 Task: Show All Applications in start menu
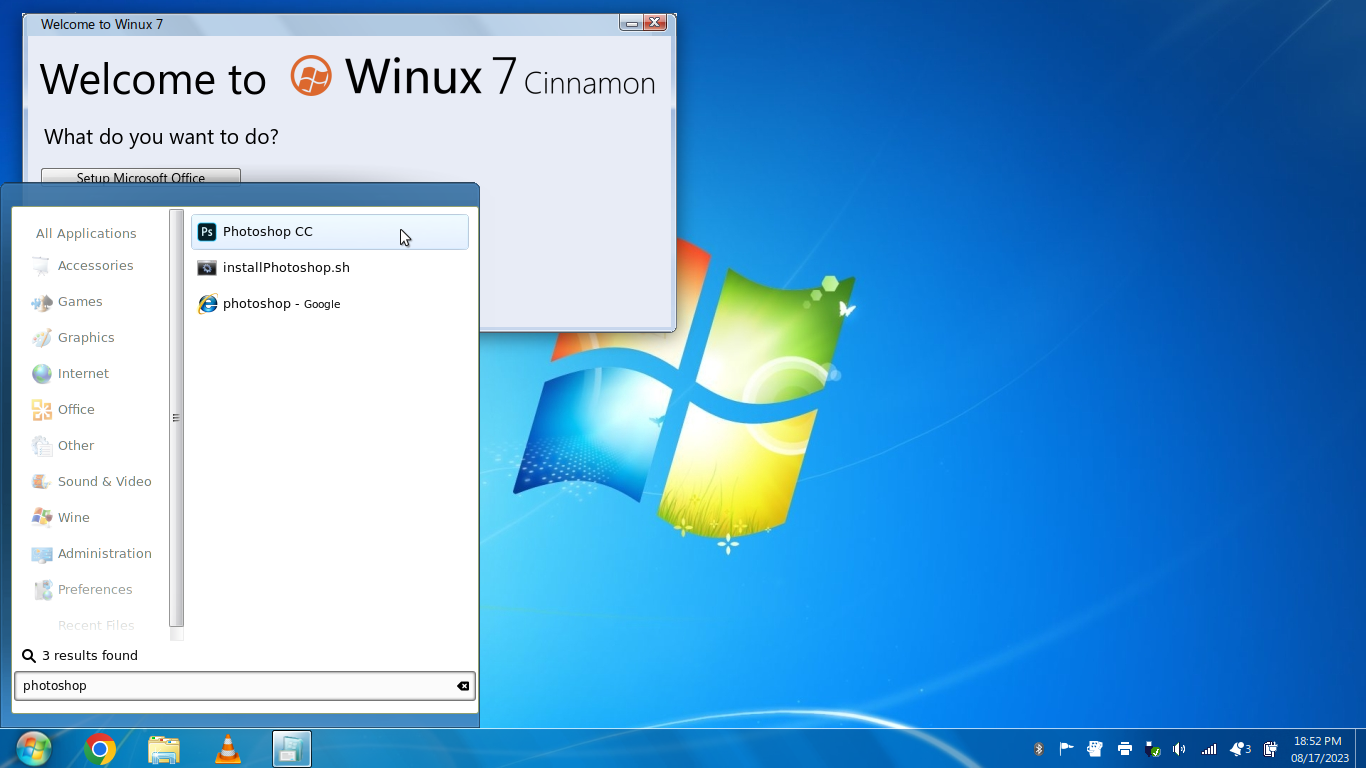(86, 234)
